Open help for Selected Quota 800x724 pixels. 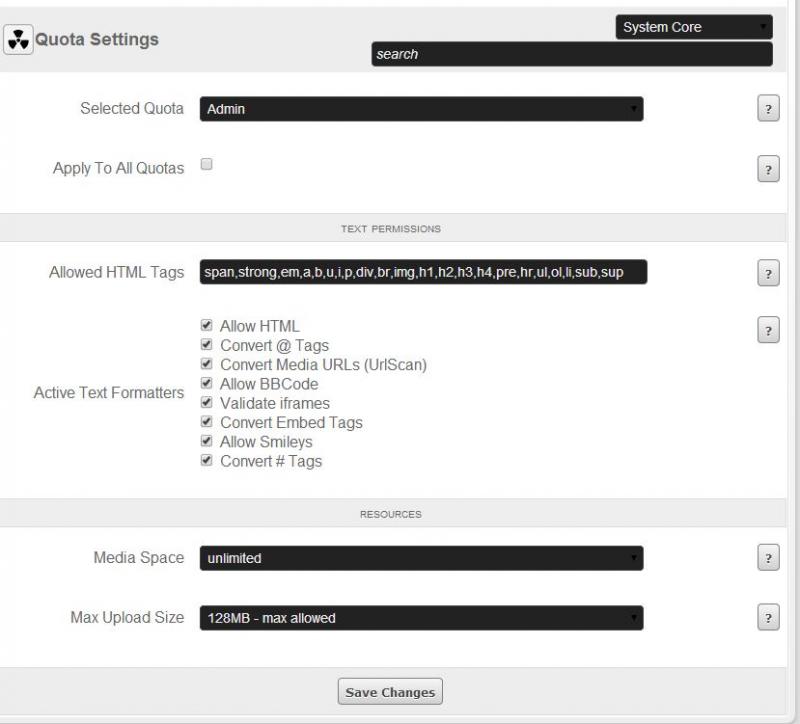768,110
